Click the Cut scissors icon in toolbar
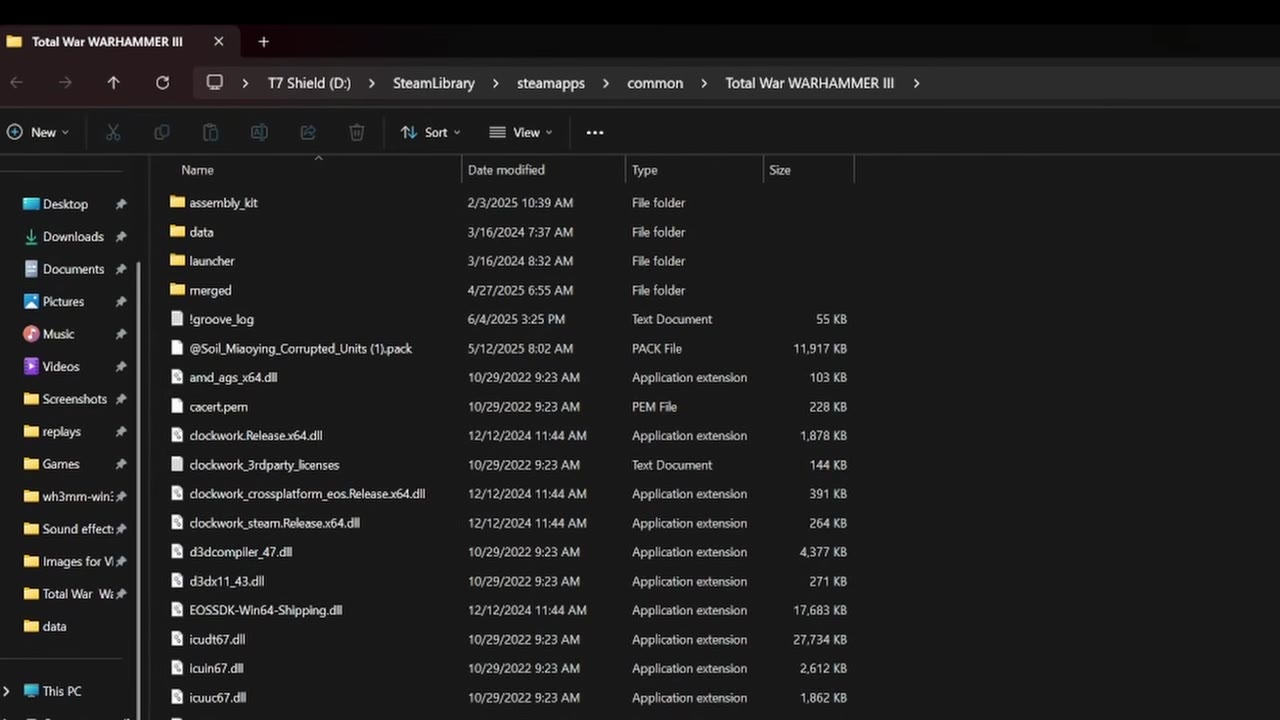 pyautogui.click(x=113, y=132)
